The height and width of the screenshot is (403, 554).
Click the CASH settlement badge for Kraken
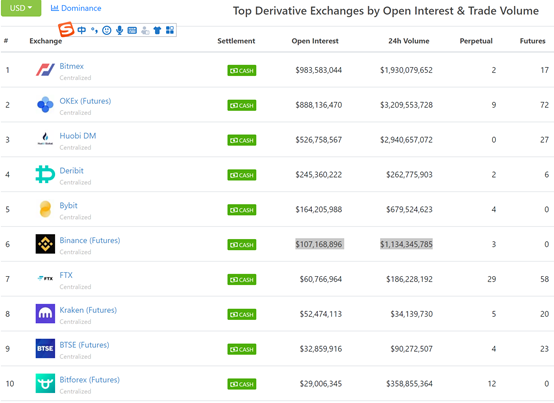(242, 314)
